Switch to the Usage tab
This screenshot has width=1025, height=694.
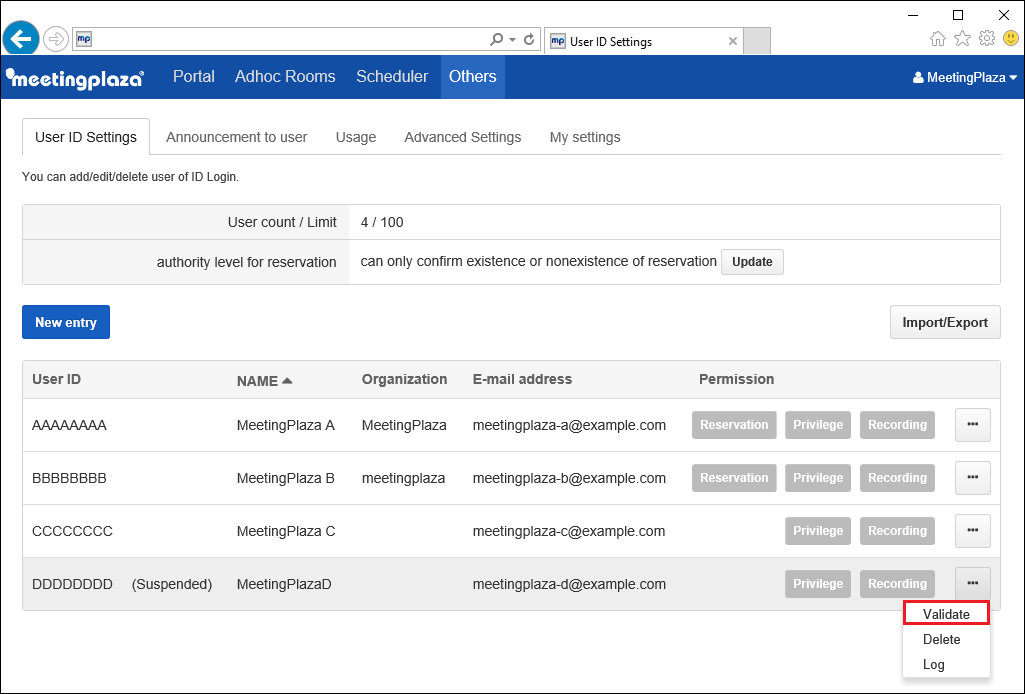[356, 137]
